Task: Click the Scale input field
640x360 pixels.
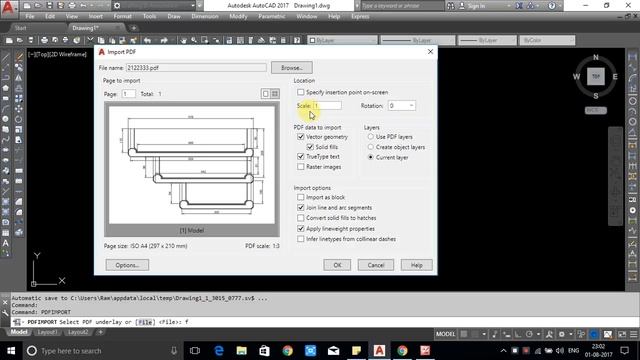Action: click(327, 106)
